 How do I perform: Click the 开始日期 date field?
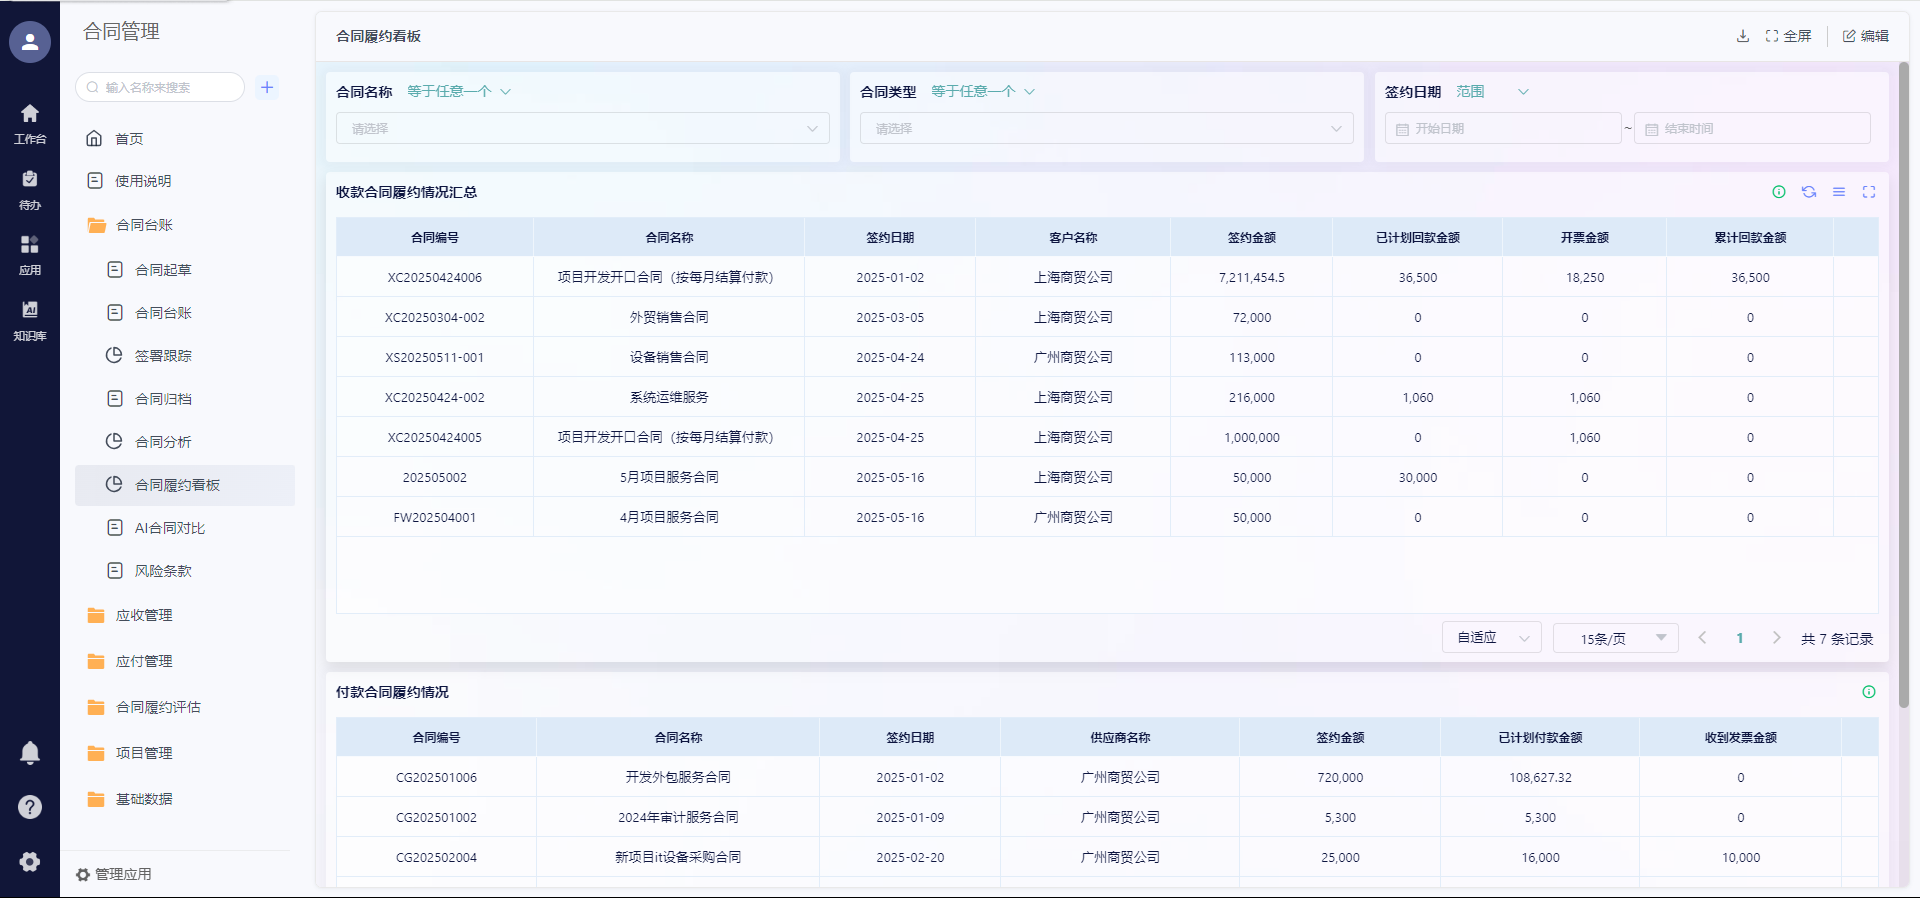(1502, 129)
